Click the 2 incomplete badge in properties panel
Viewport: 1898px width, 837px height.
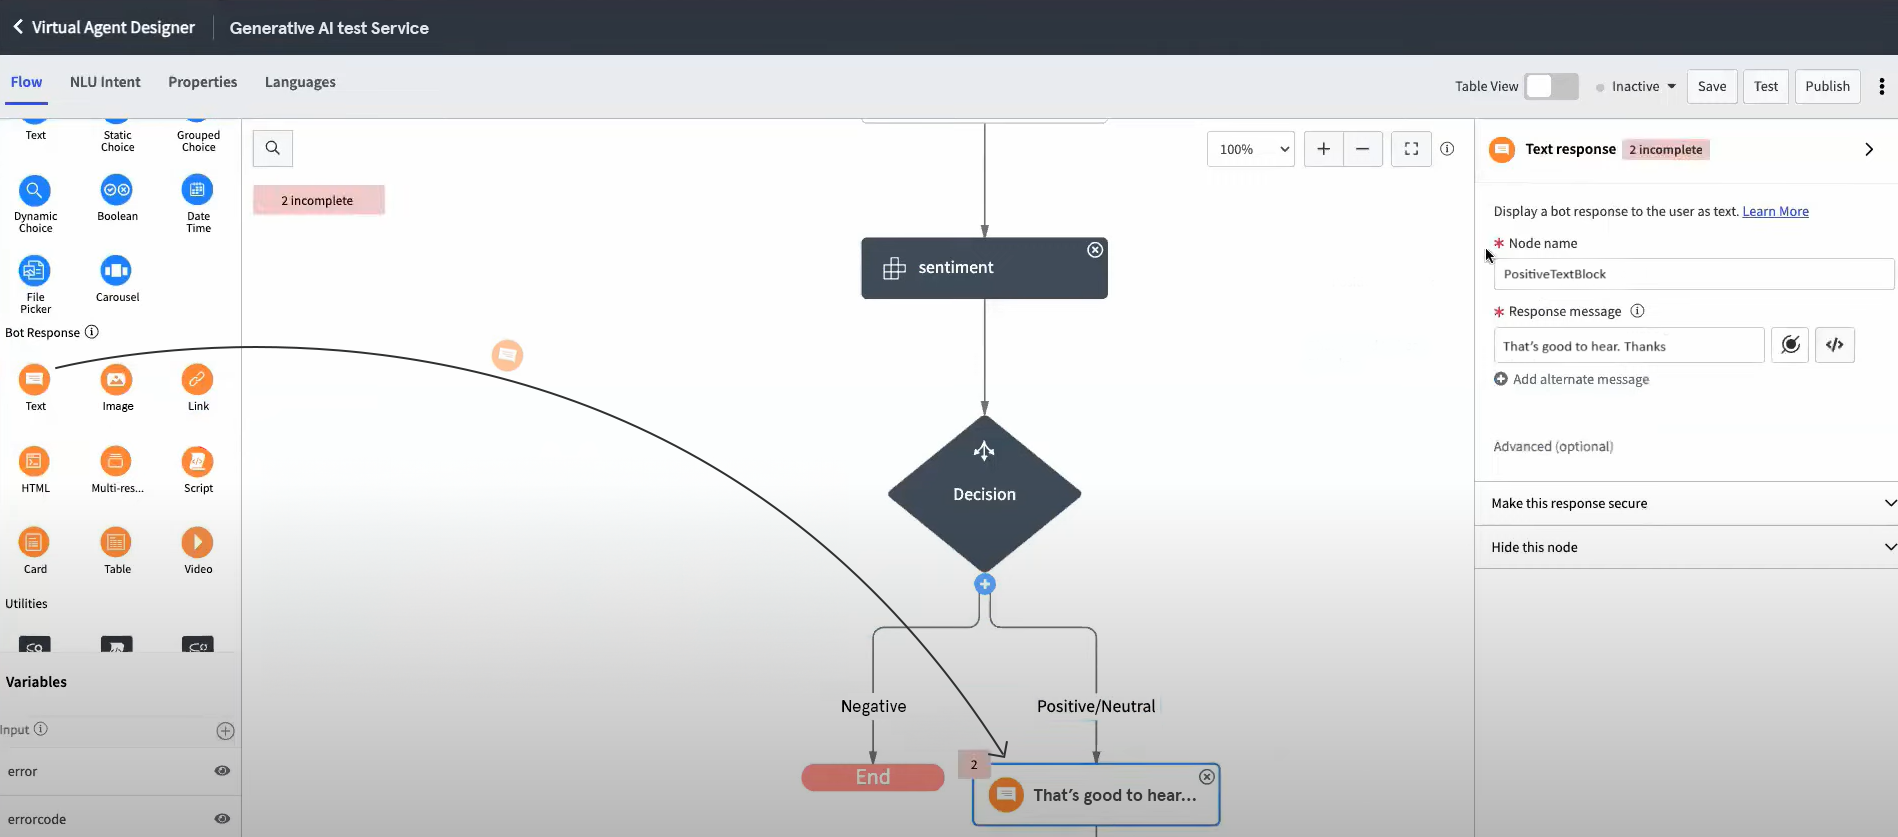[x=1666, y=149]
